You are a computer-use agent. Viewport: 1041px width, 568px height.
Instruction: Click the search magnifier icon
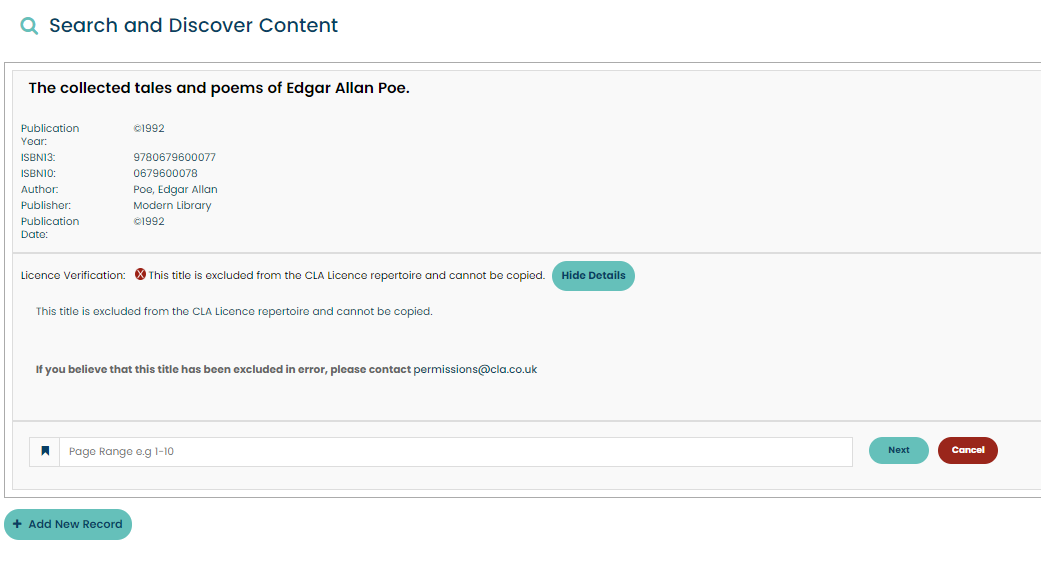[x=30, y=27]
